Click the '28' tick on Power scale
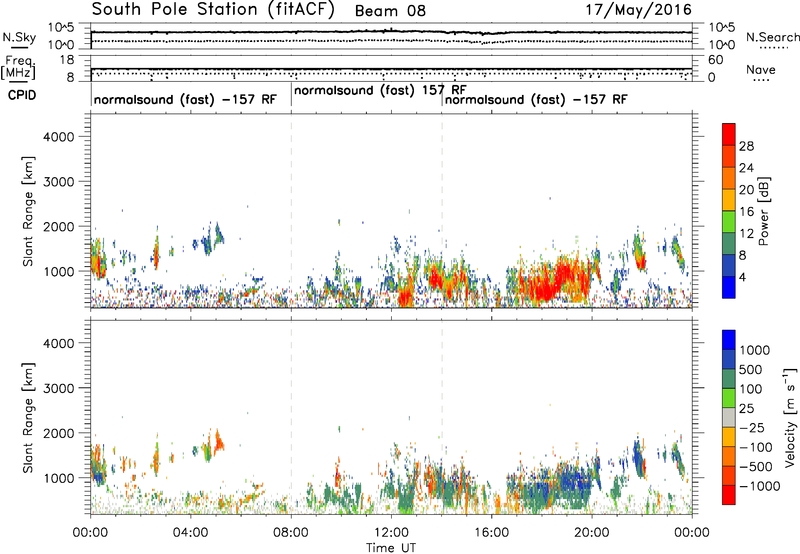 746,146
